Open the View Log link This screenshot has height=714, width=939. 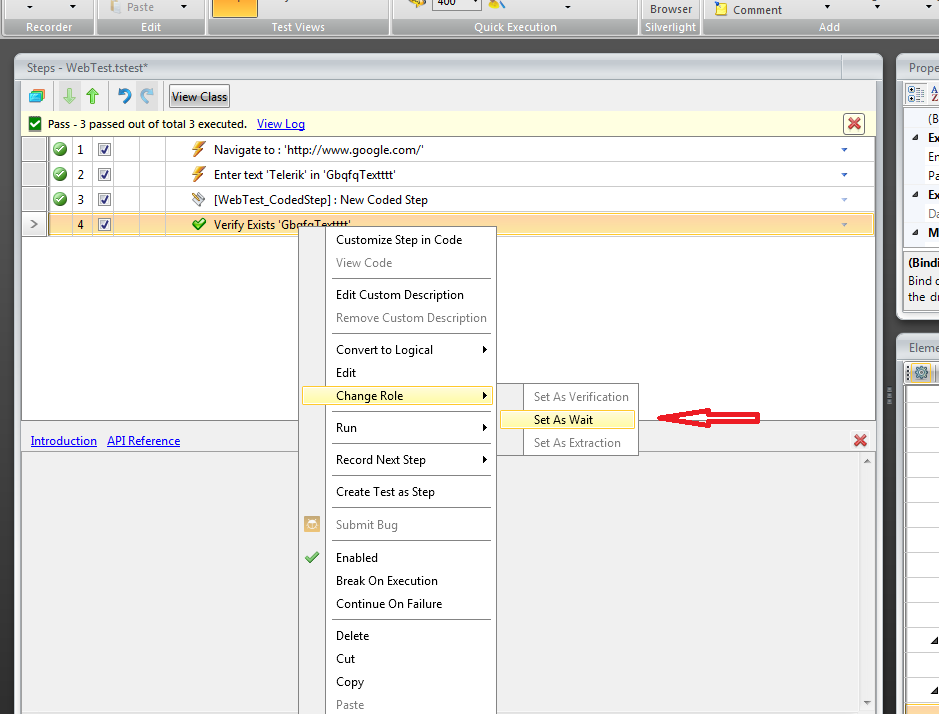[281, 124]
